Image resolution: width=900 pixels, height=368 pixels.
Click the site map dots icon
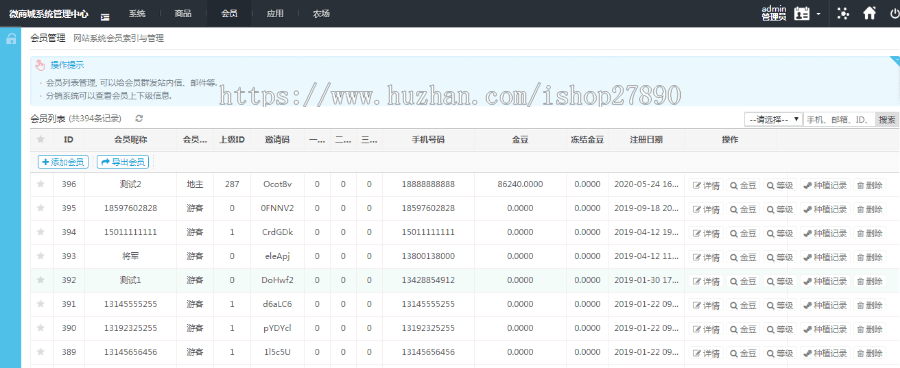[843, 13]
